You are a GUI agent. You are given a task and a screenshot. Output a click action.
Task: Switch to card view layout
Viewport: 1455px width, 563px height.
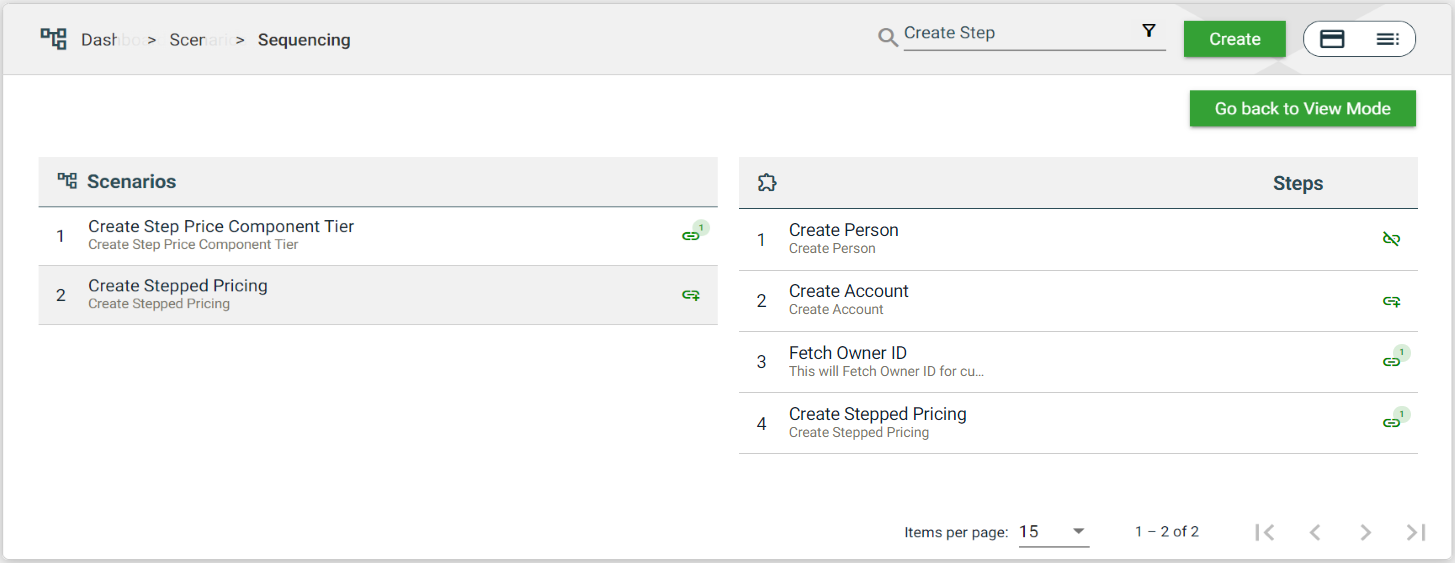pyautogui.click(x=1332, y=39)
